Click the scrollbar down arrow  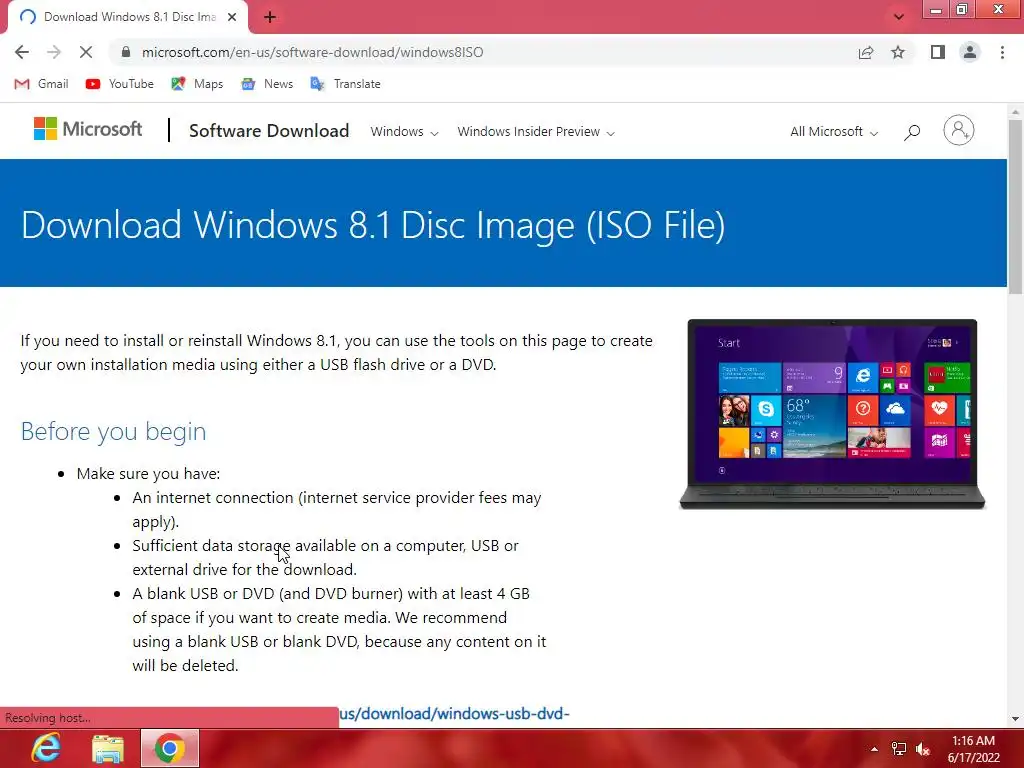point(1015,719)
